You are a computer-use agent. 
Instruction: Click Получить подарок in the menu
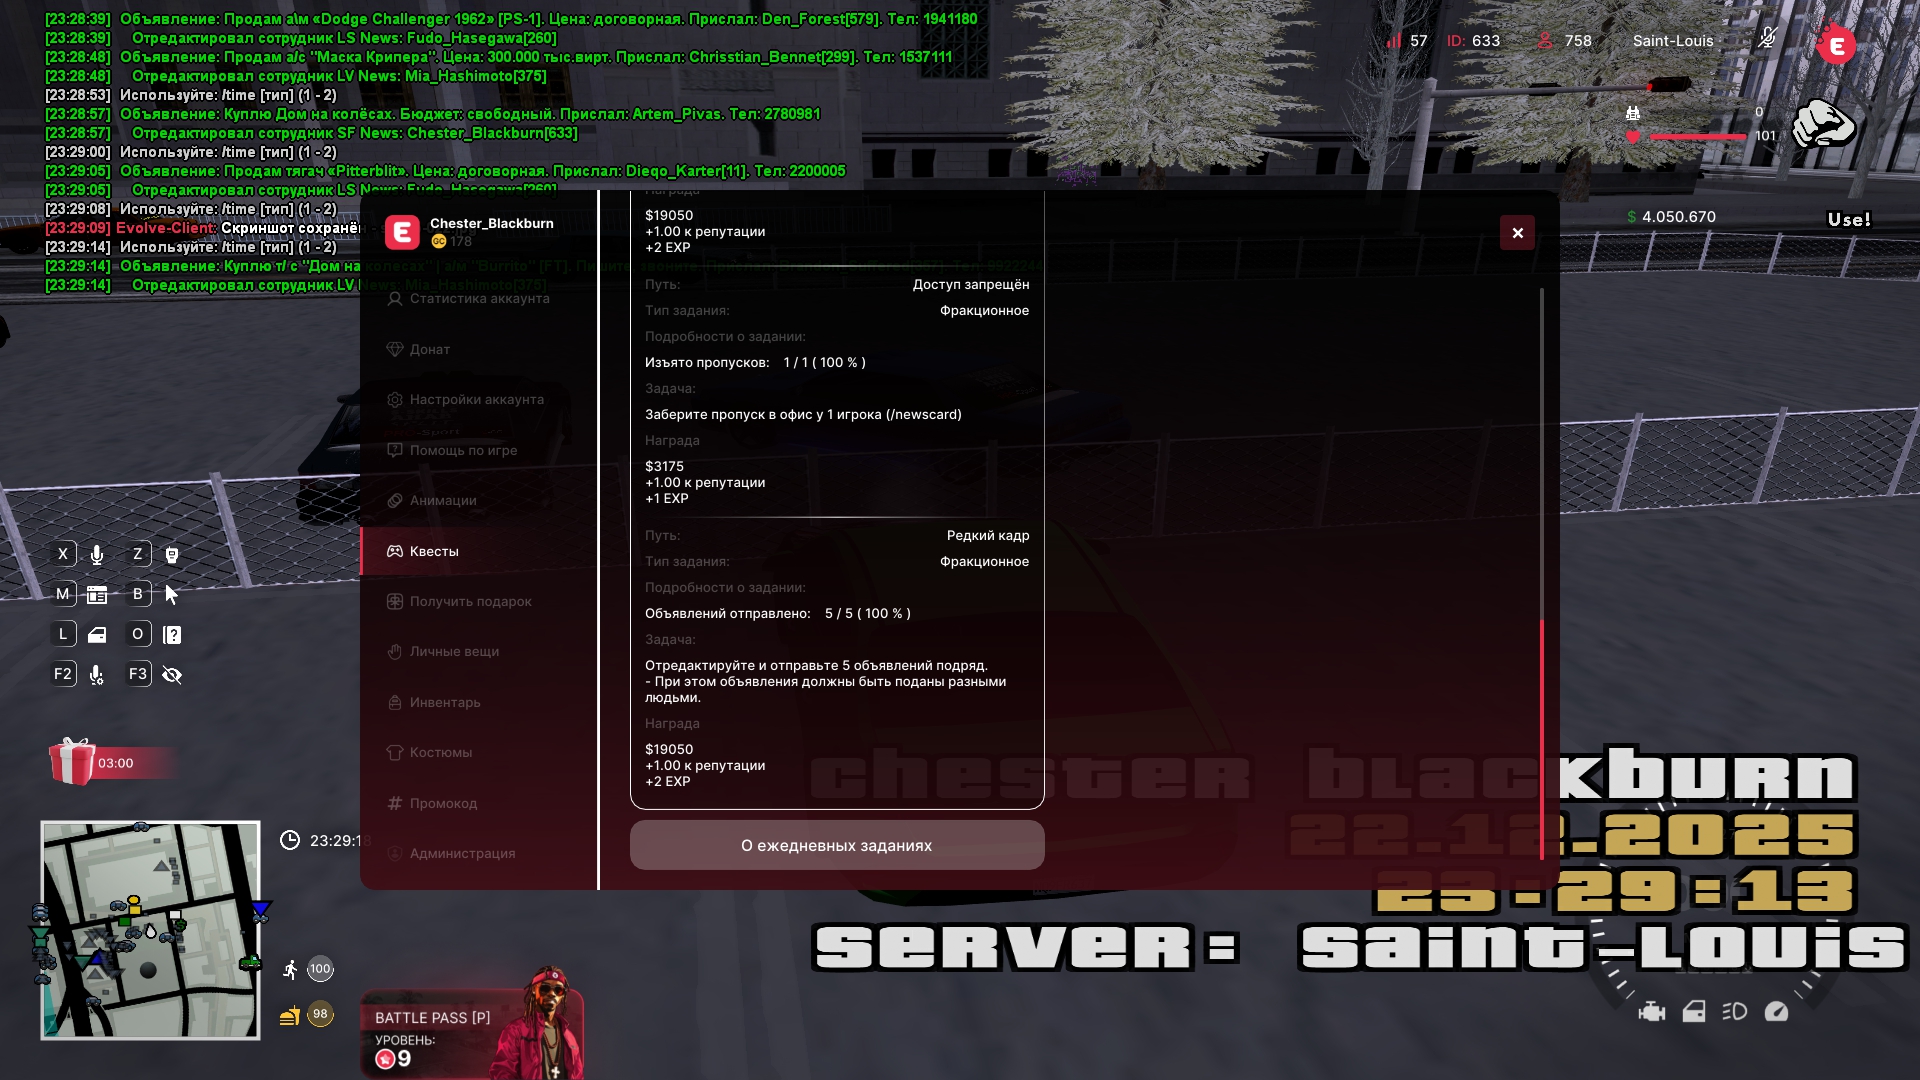pos(470,601)
